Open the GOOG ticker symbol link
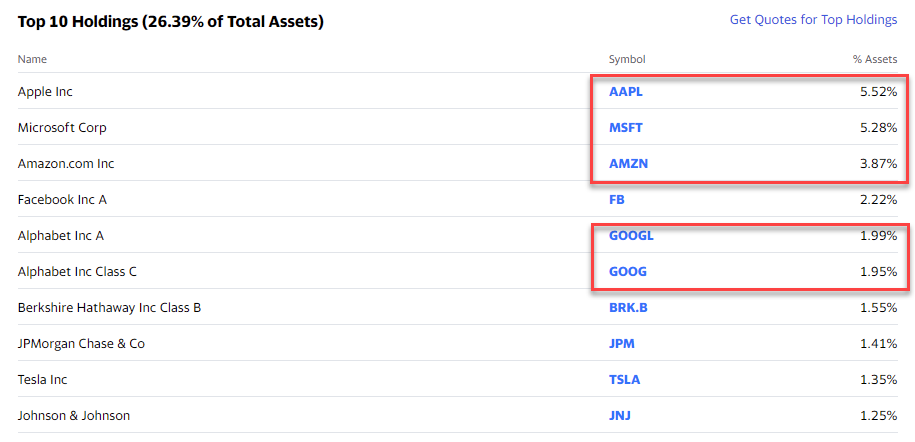The height and width of the screenshot is (442, 915). [x=628, y=272]
